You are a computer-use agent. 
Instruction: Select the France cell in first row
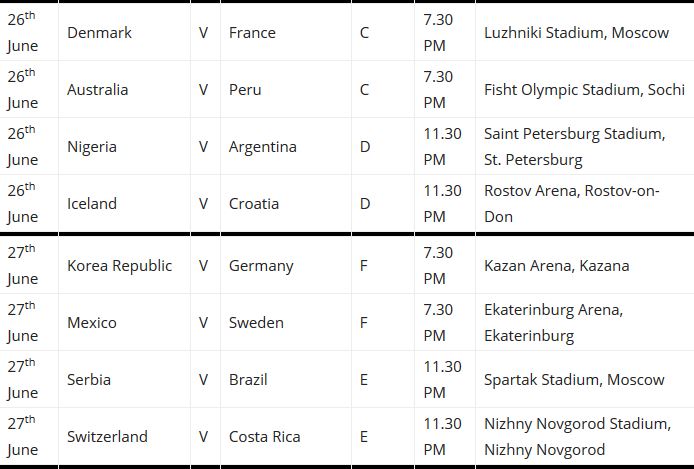click(x=286, y=32)
